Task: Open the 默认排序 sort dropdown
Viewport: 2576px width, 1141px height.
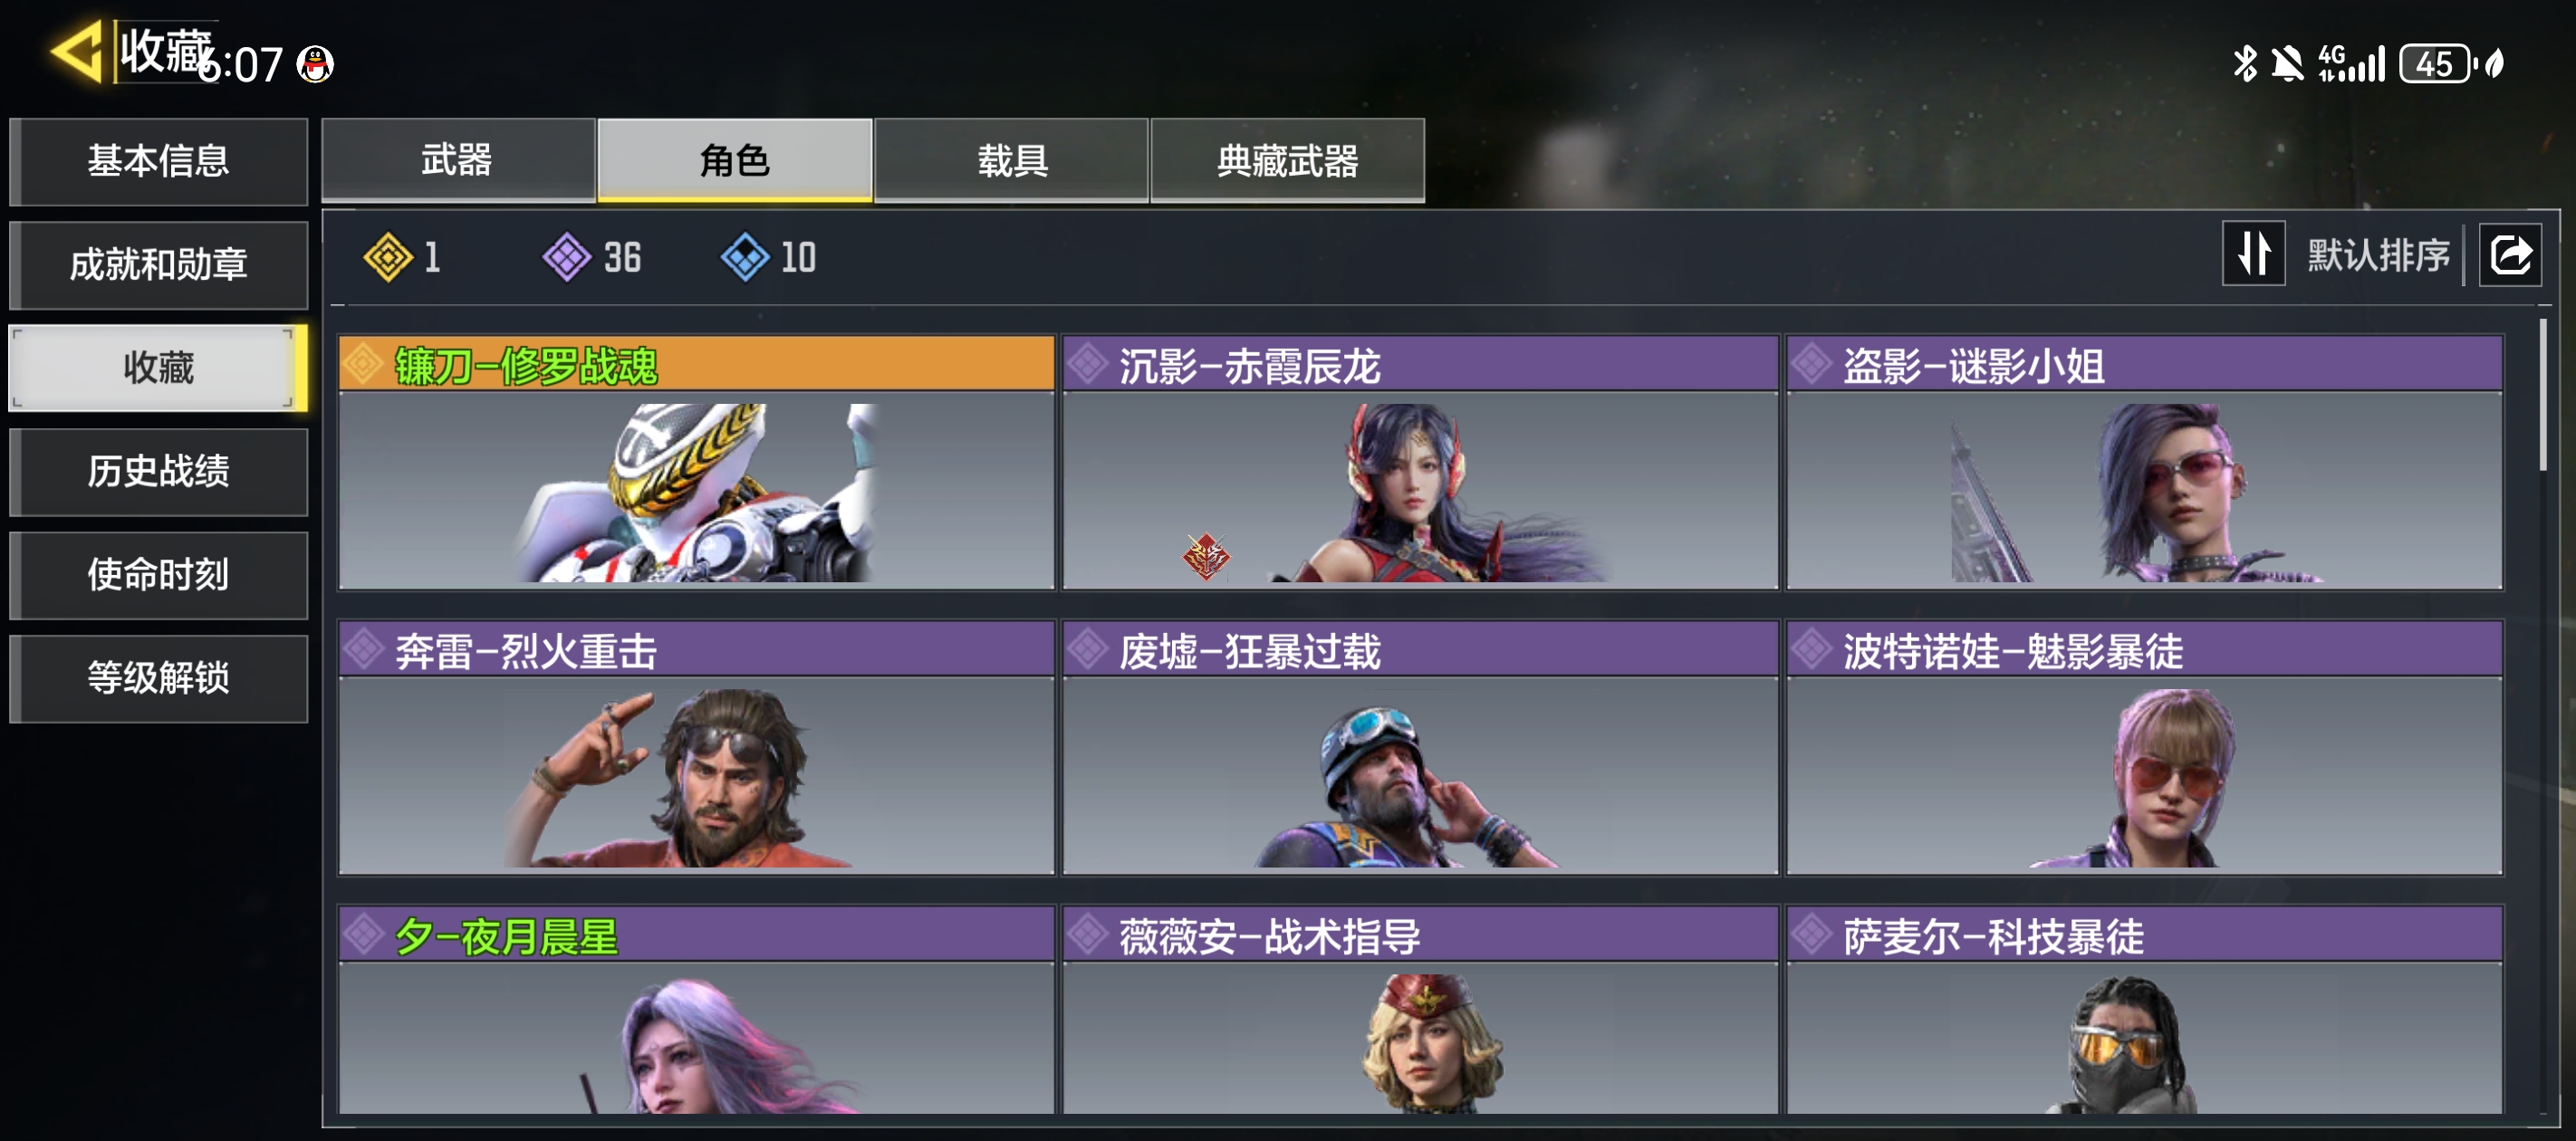Action: pyautogui.click(x=2378, y=255)
